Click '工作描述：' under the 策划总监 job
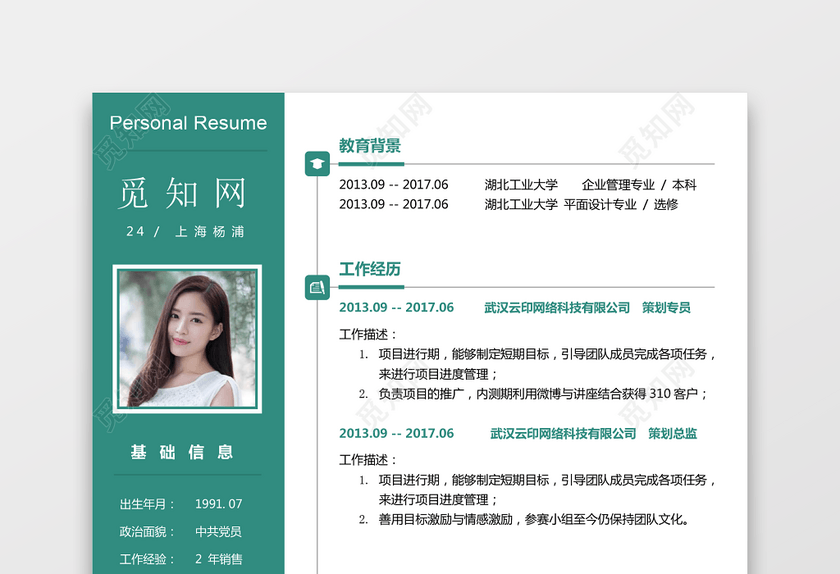Viewport: 840px width, 574px height. pyautogui.click(x=368, y=460)
